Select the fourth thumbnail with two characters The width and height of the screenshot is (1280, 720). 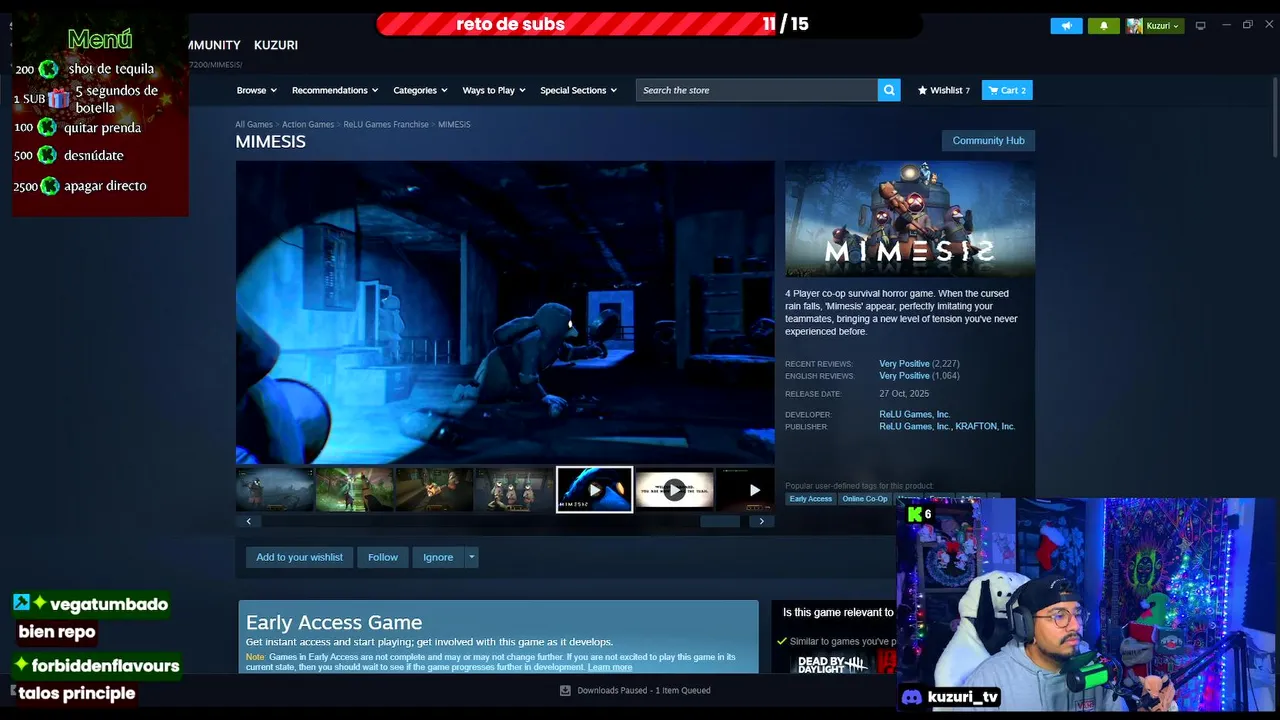[514, 490]
